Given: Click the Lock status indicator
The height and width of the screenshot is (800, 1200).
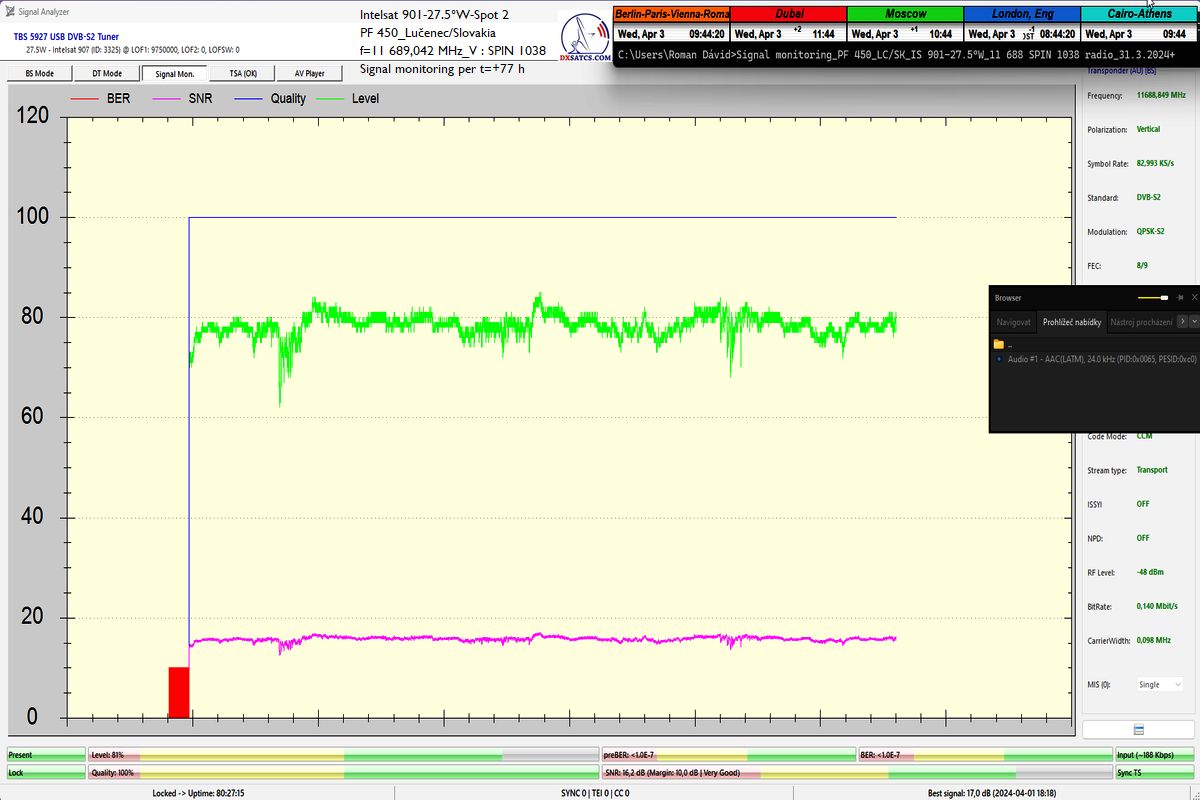Looking at the screenshot, I should (x=45, y=772).
